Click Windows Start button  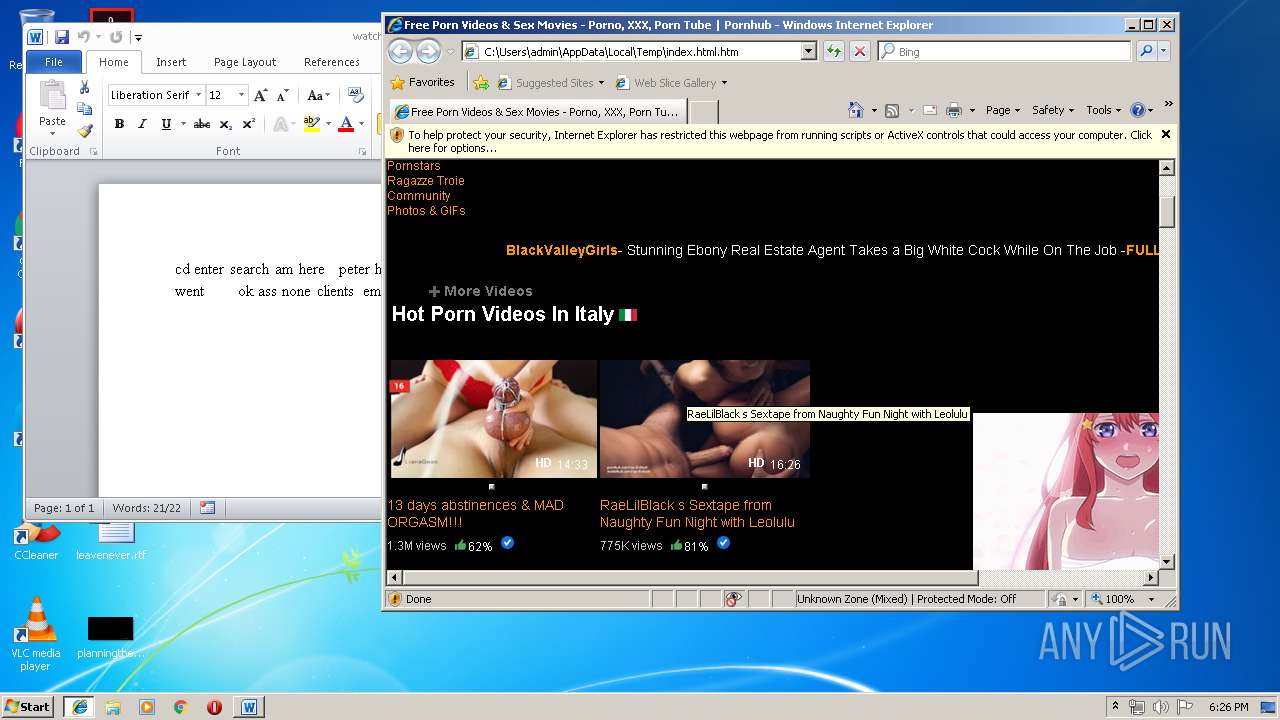tap(27, 707)
